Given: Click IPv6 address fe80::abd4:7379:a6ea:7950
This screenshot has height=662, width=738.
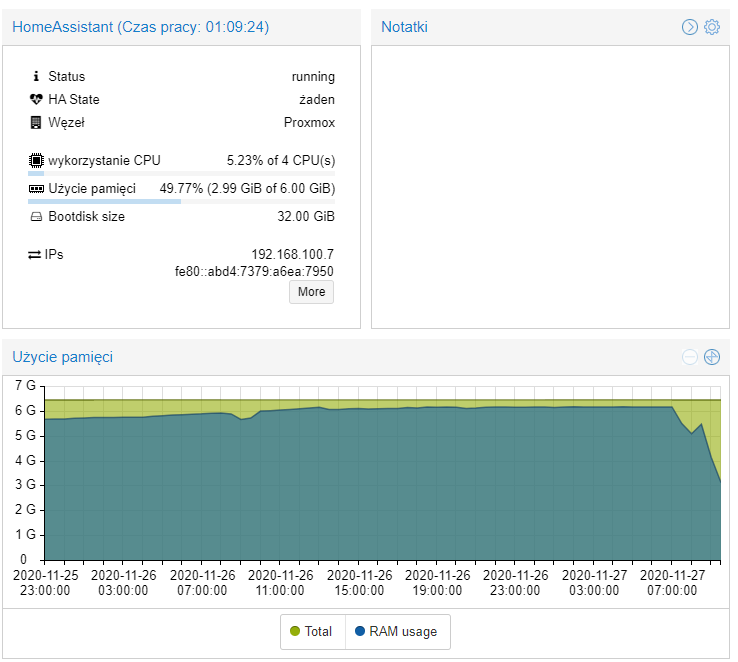Looking at the screenshot, I should 254,271.
